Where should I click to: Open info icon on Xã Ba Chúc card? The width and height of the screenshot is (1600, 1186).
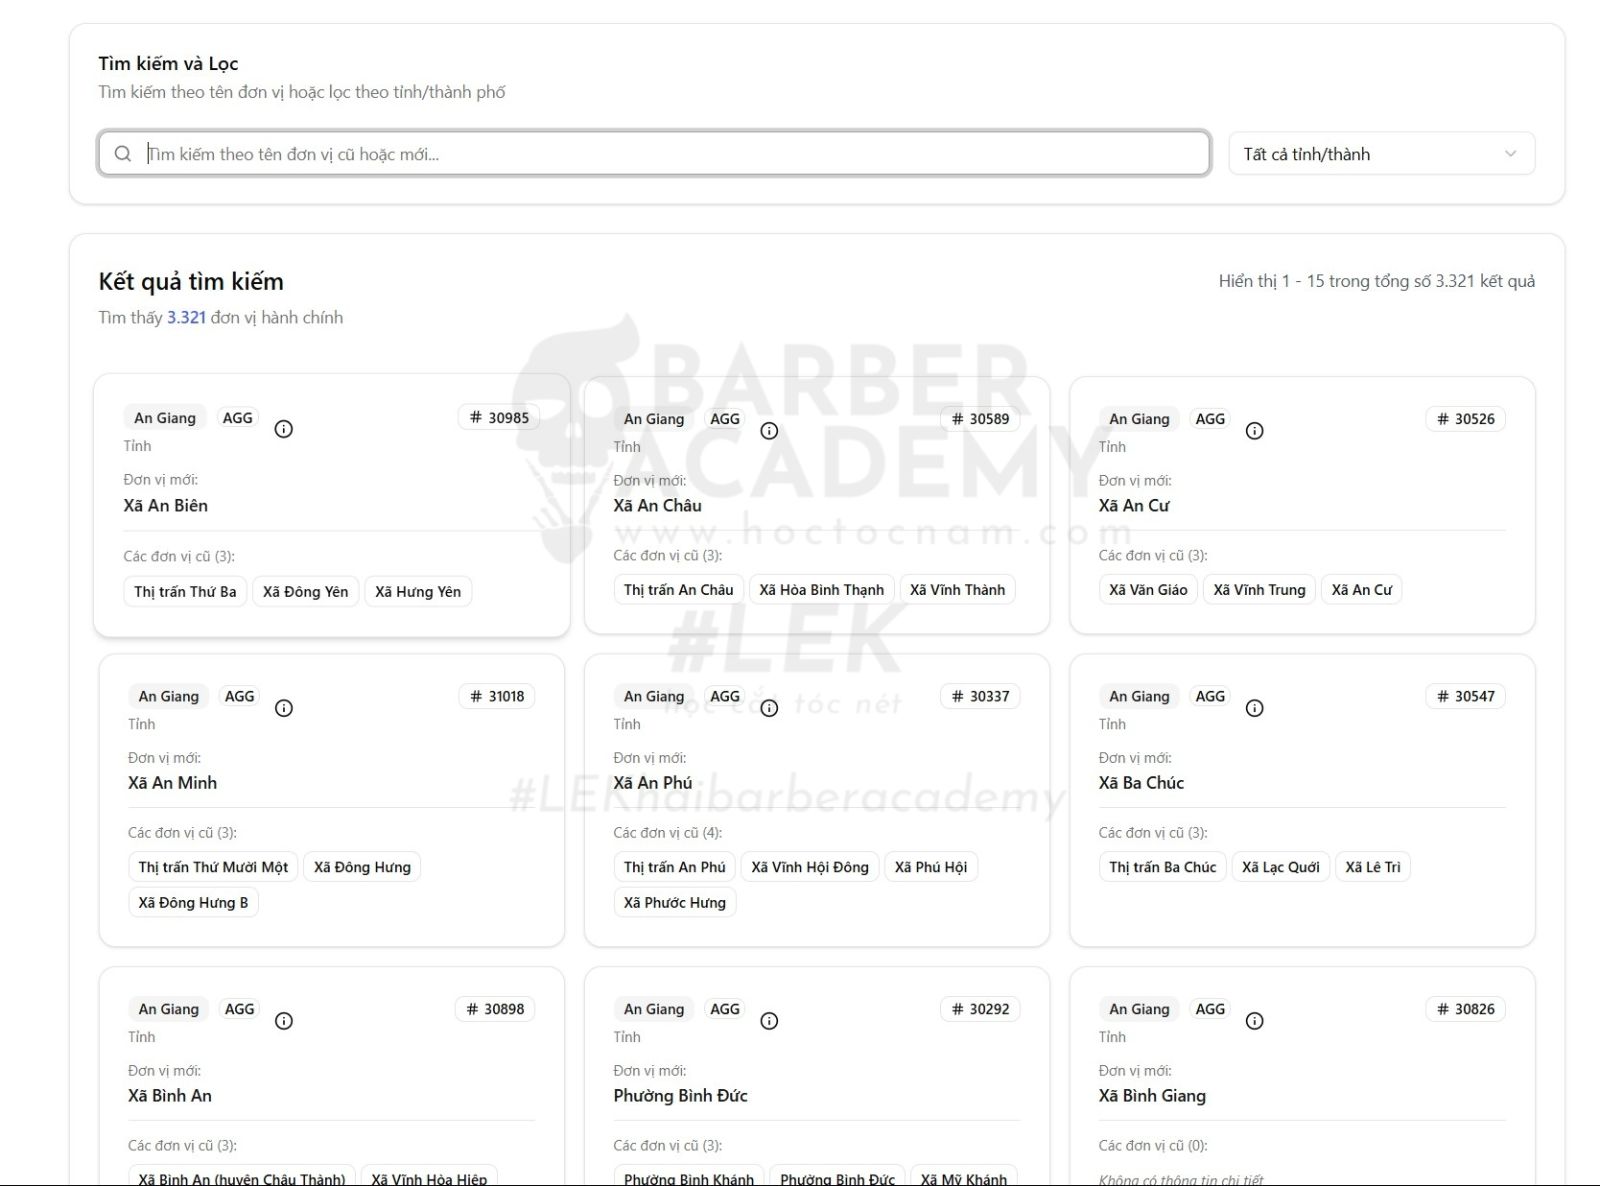point(1254,708)
